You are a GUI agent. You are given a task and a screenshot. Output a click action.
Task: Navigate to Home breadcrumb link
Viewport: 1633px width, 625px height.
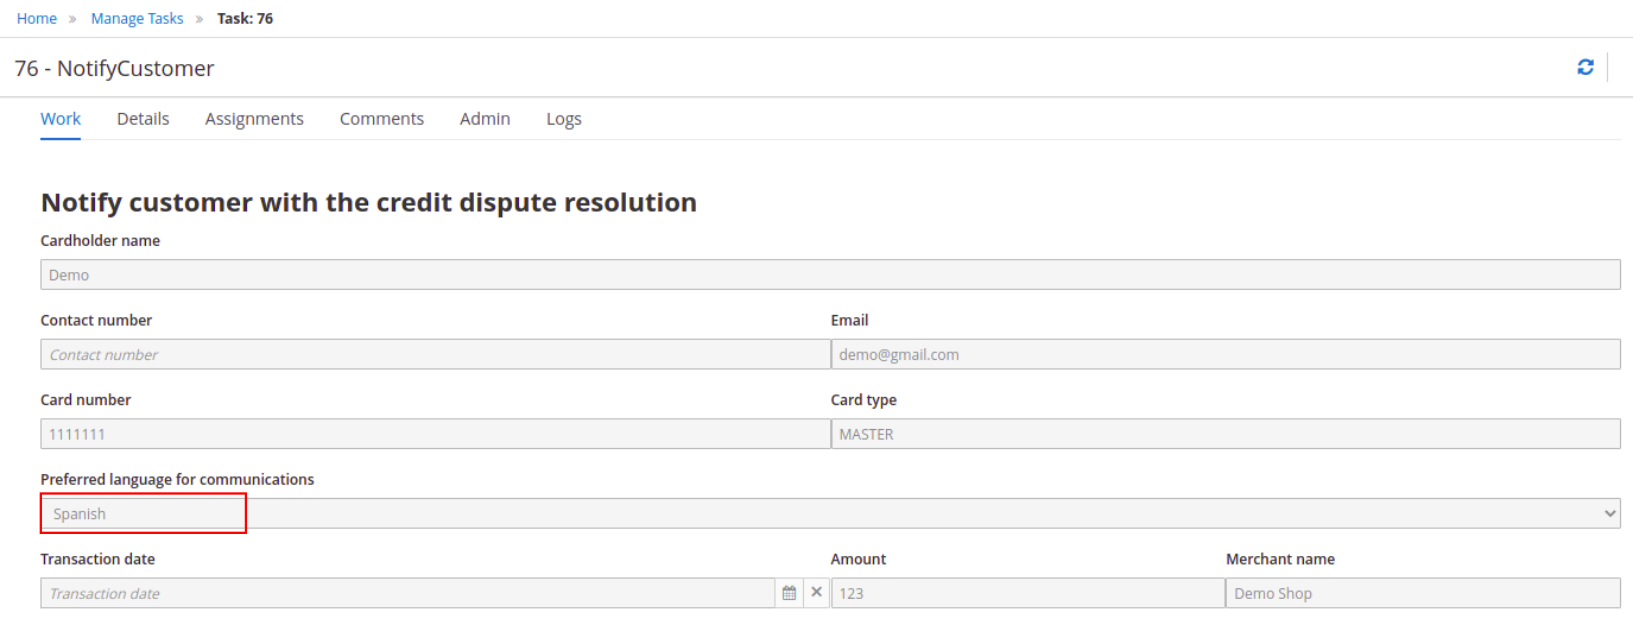coord(37,19)
